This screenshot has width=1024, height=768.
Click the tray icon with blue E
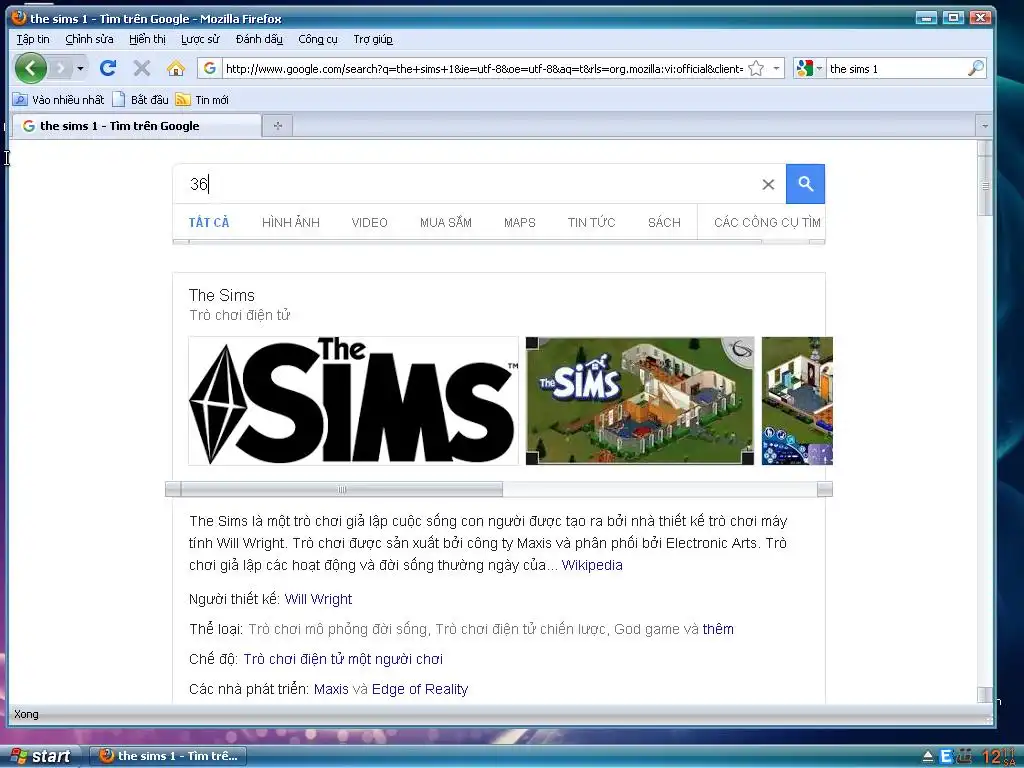point(946,757)
